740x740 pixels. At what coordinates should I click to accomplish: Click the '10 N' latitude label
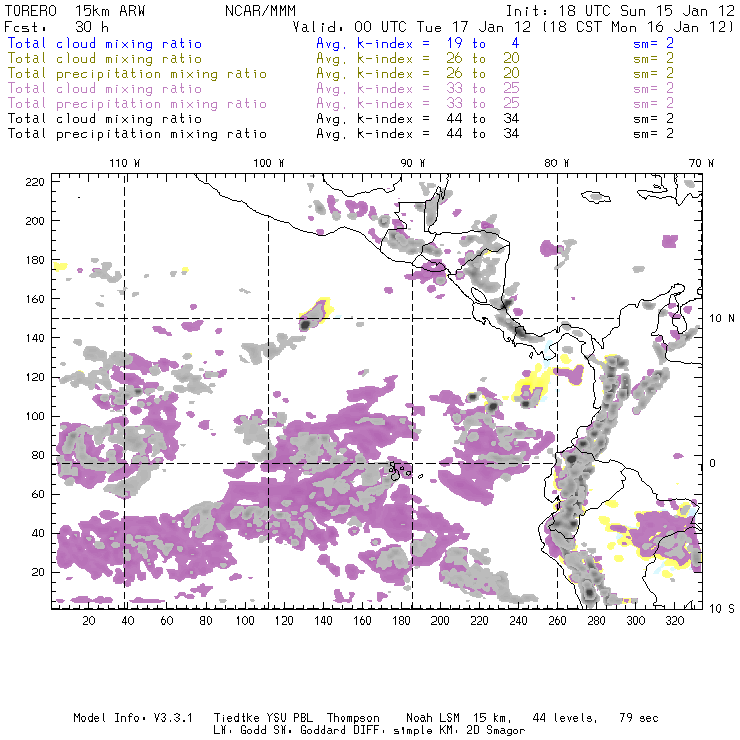pyautogui.click(x=722, y=319)
